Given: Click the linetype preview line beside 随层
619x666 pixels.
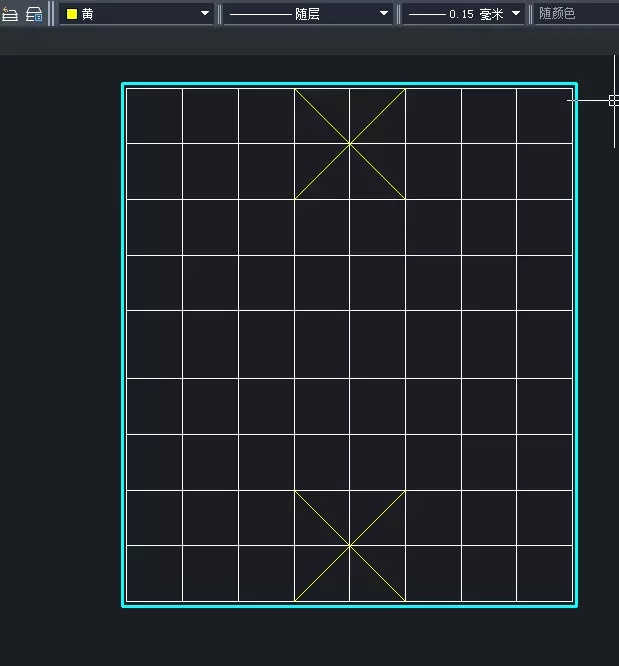Looking at the screenshot, I should pyautogui.click(x=260, y=14).
